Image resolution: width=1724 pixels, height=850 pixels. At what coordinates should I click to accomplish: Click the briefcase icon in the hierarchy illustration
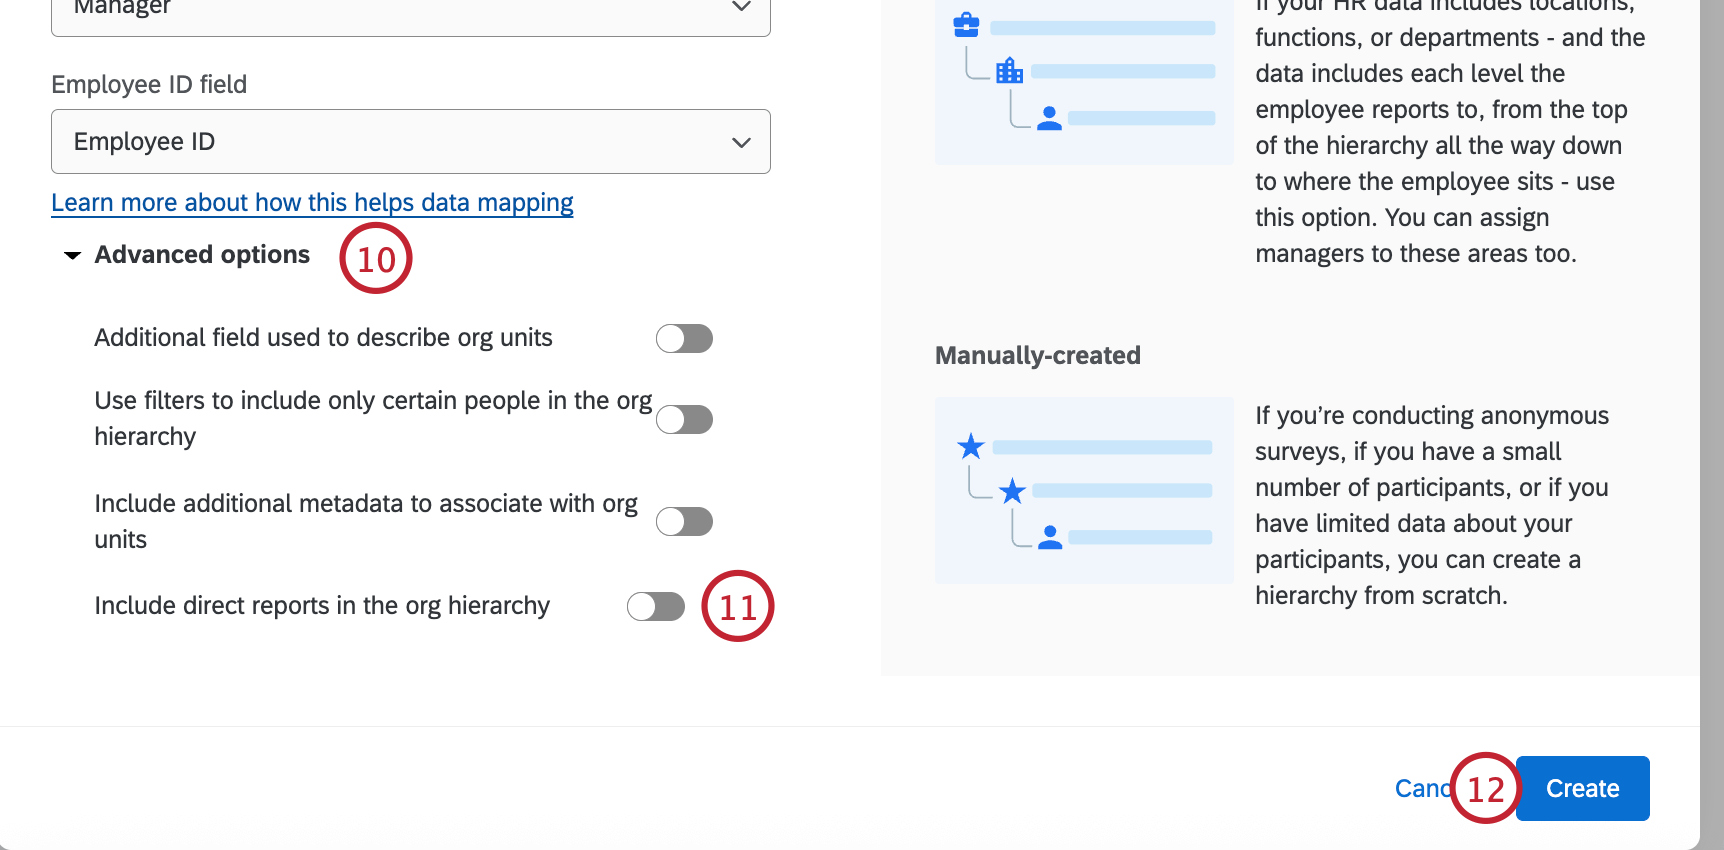[966, 25]
